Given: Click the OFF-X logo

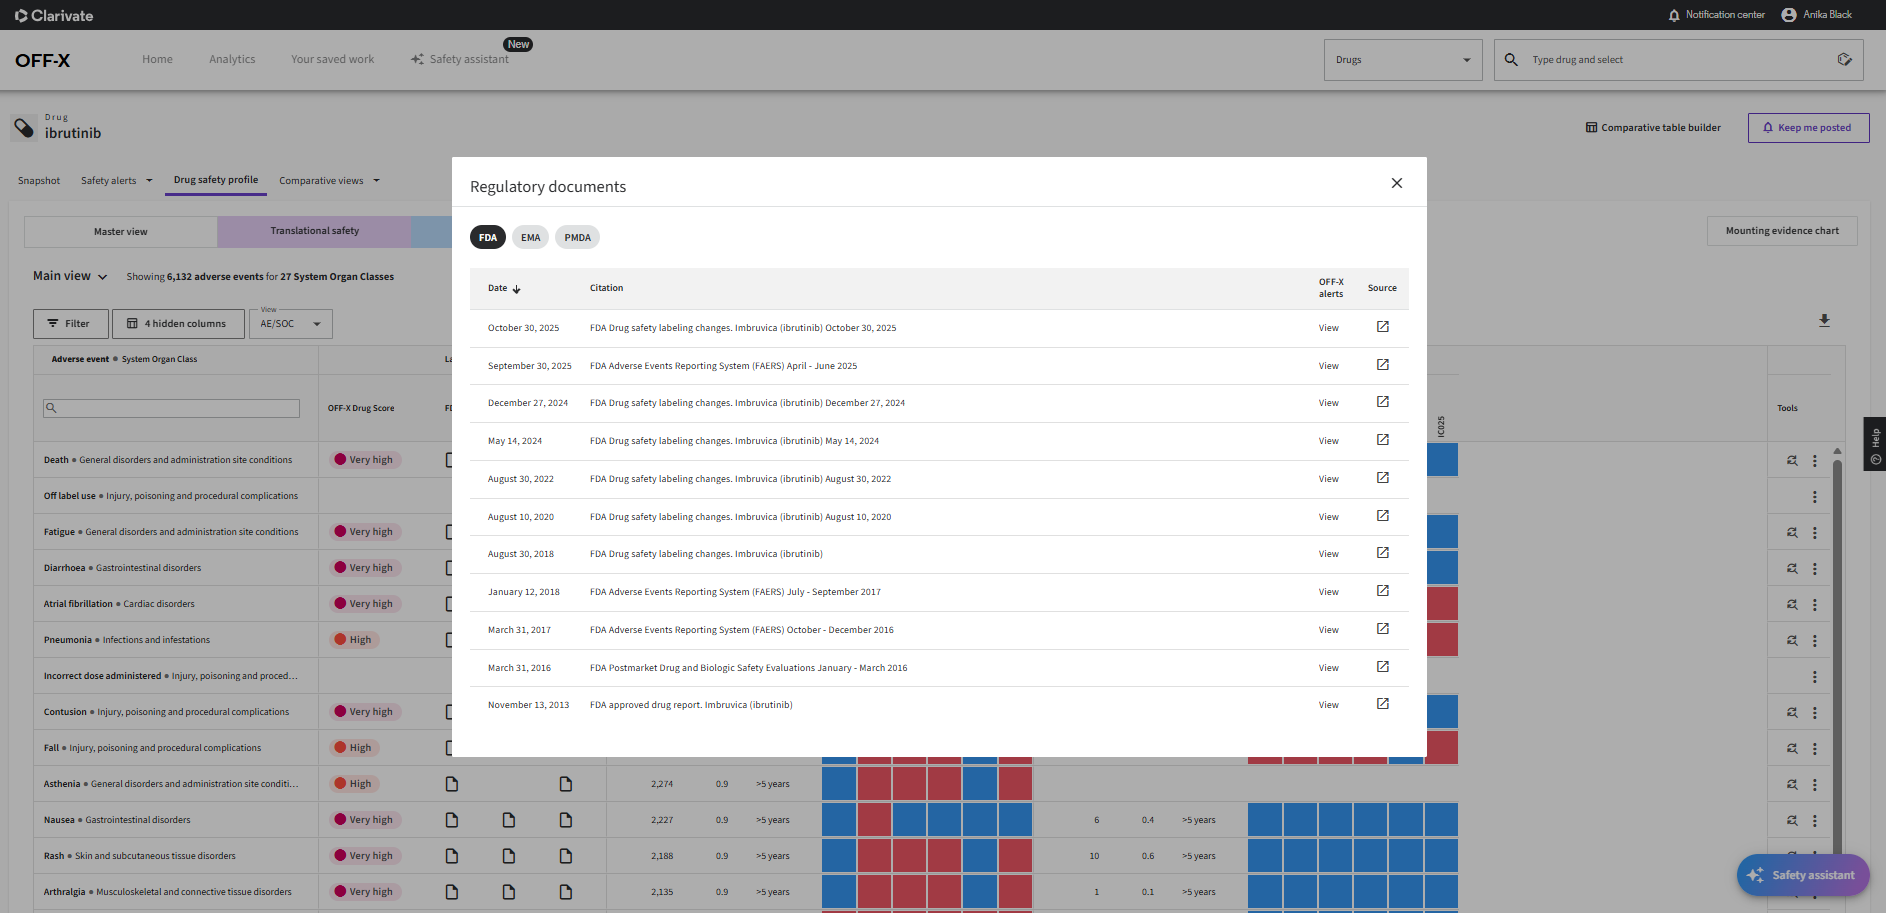Looking at the screenshot, I should tap(43, 60).
